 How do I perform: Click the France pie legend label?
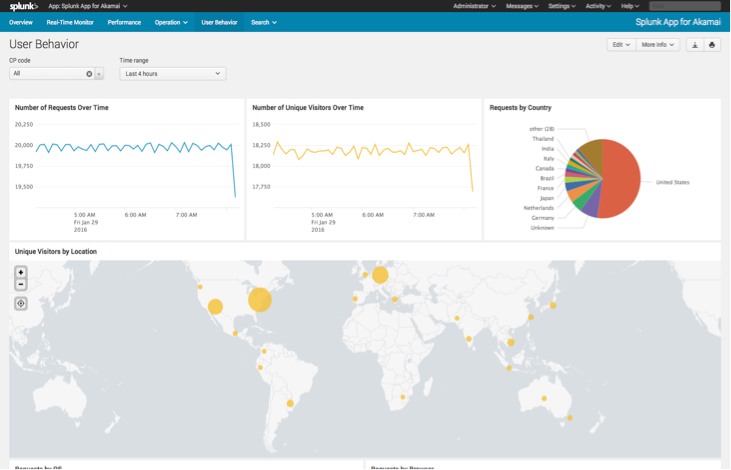[x=545, y=188]
